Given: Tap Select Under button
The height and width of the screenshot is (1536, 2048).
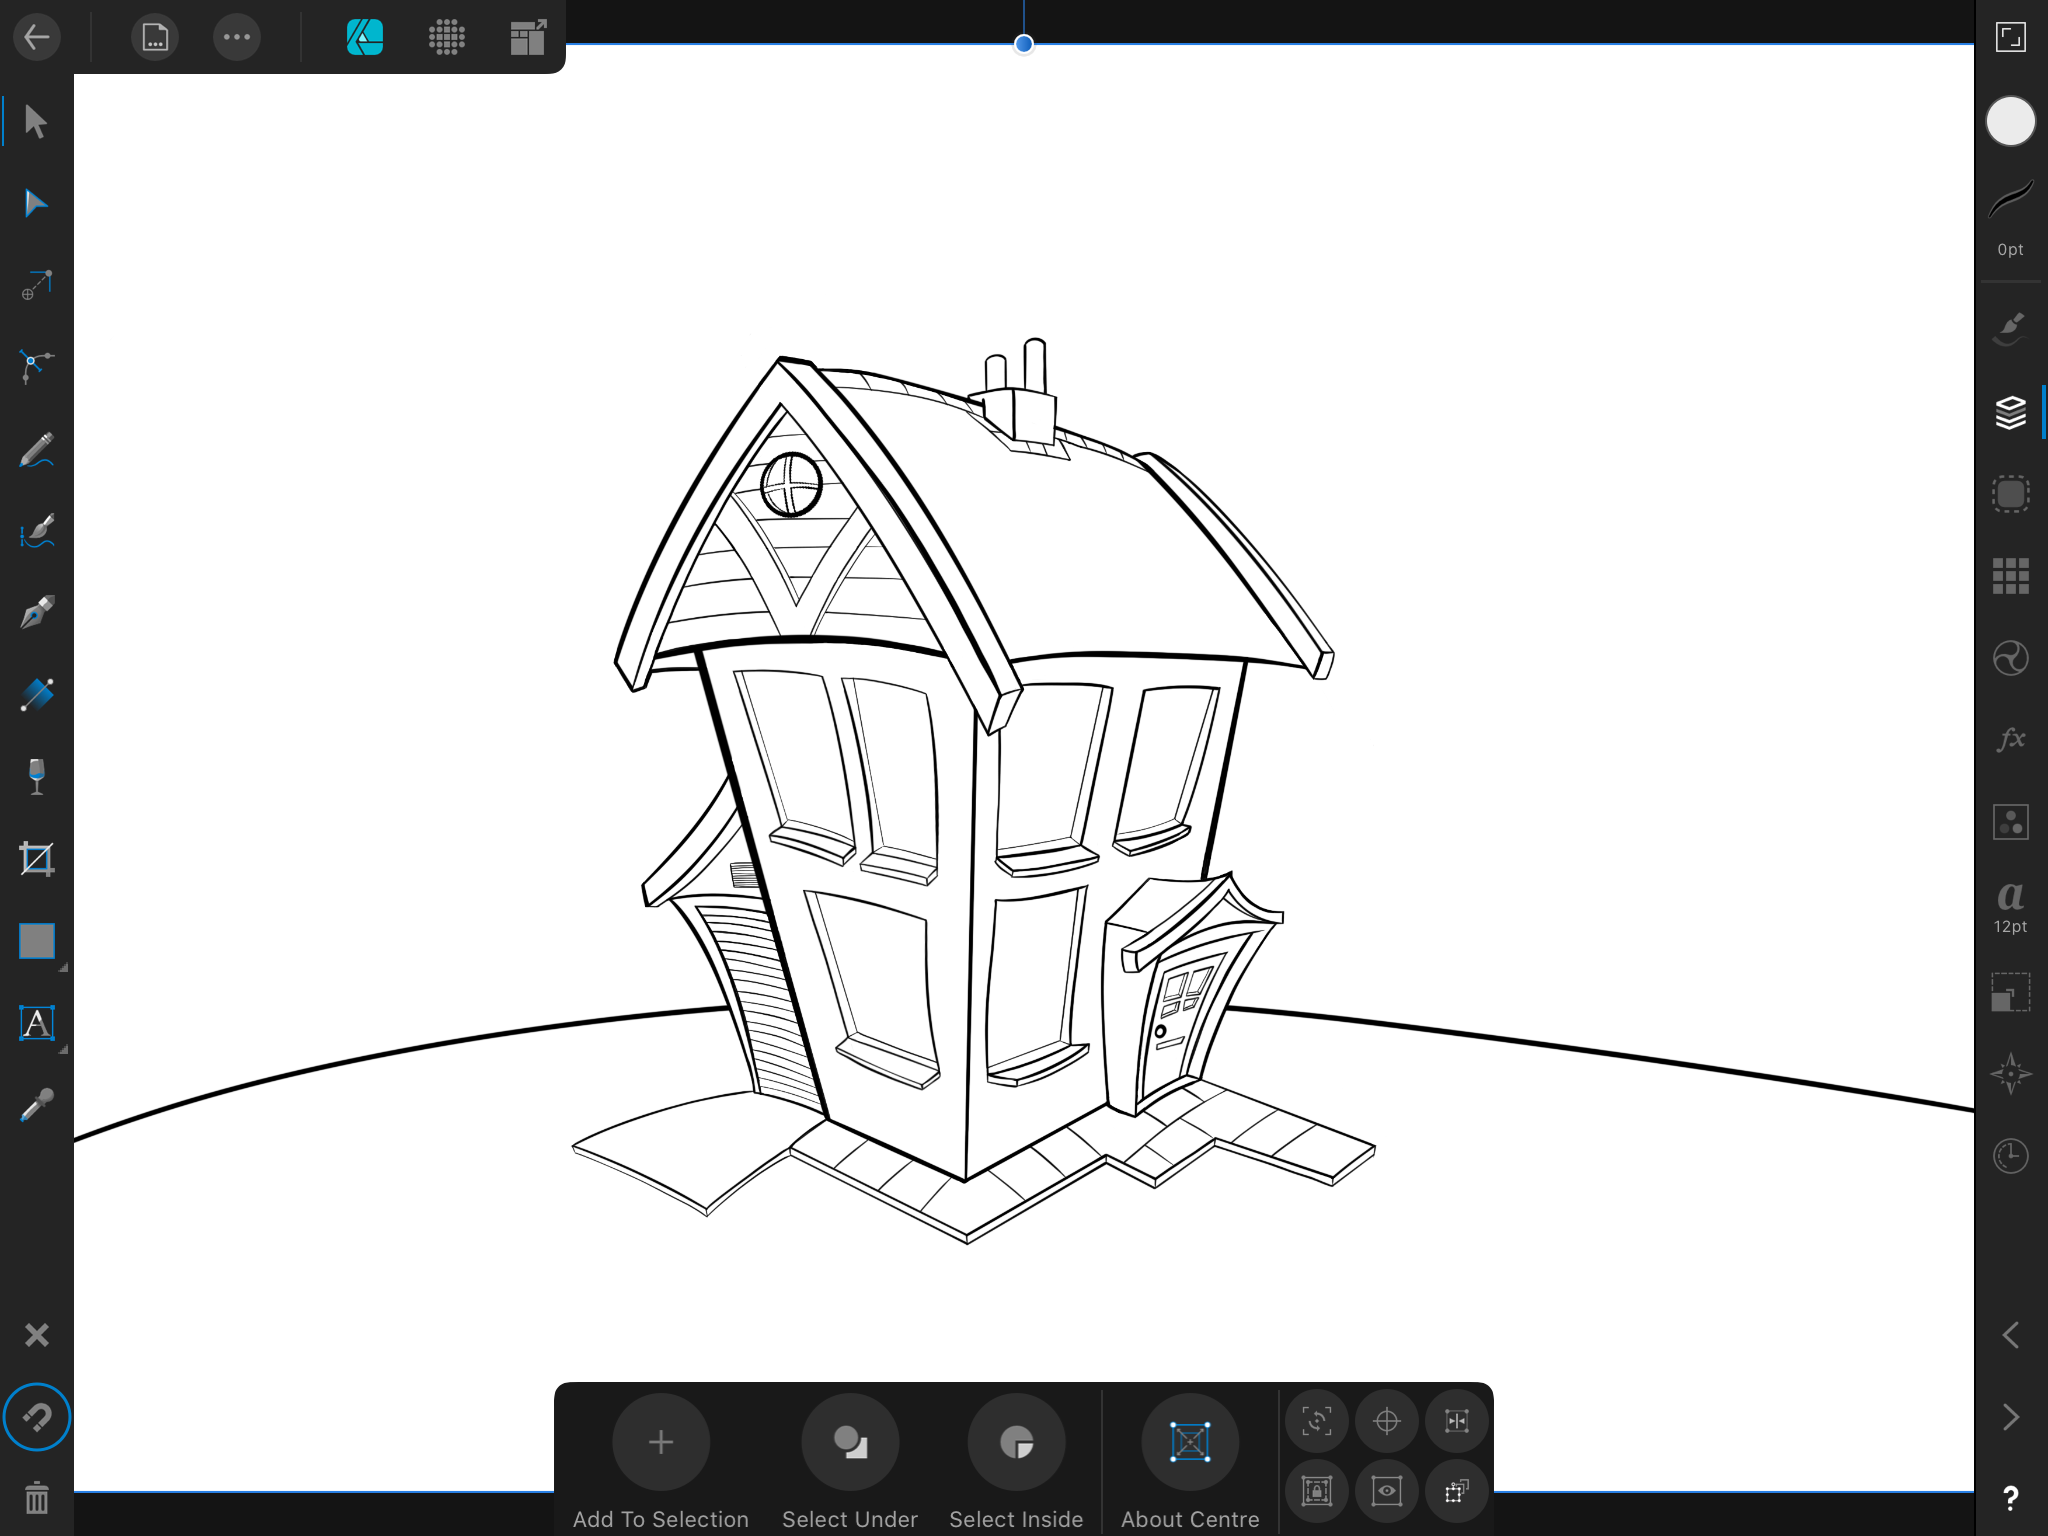Looking at the screenshot, I should click(850, 1442).
